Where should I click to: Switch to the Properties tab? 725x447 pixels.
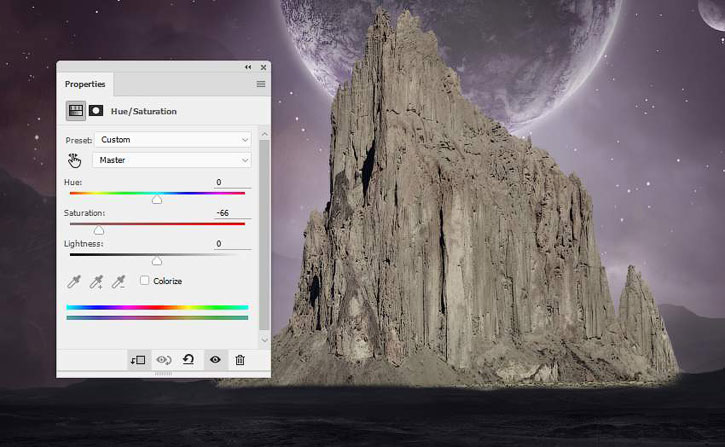click(x=85, y=84)
